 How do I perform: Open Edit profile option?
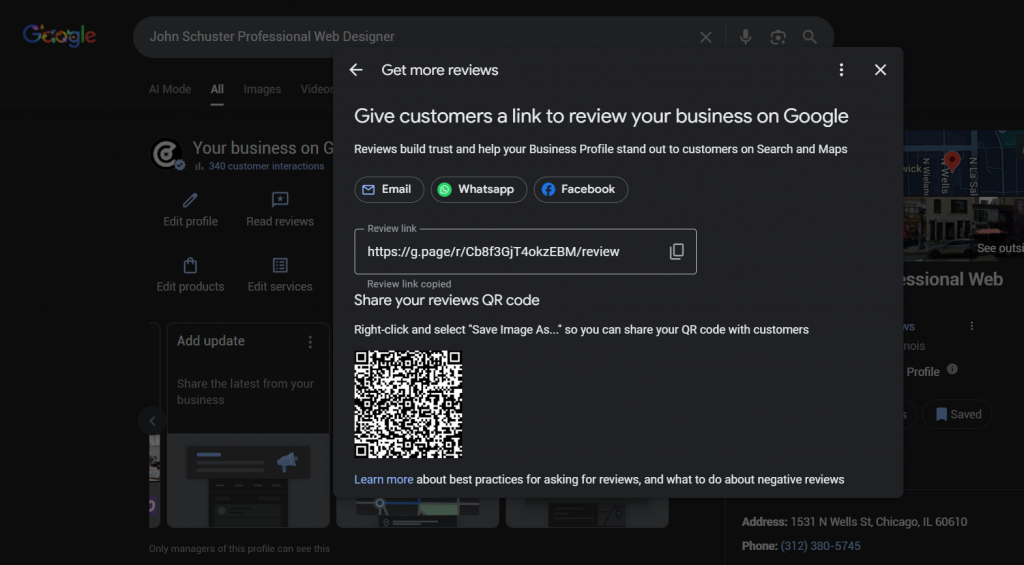190,210
